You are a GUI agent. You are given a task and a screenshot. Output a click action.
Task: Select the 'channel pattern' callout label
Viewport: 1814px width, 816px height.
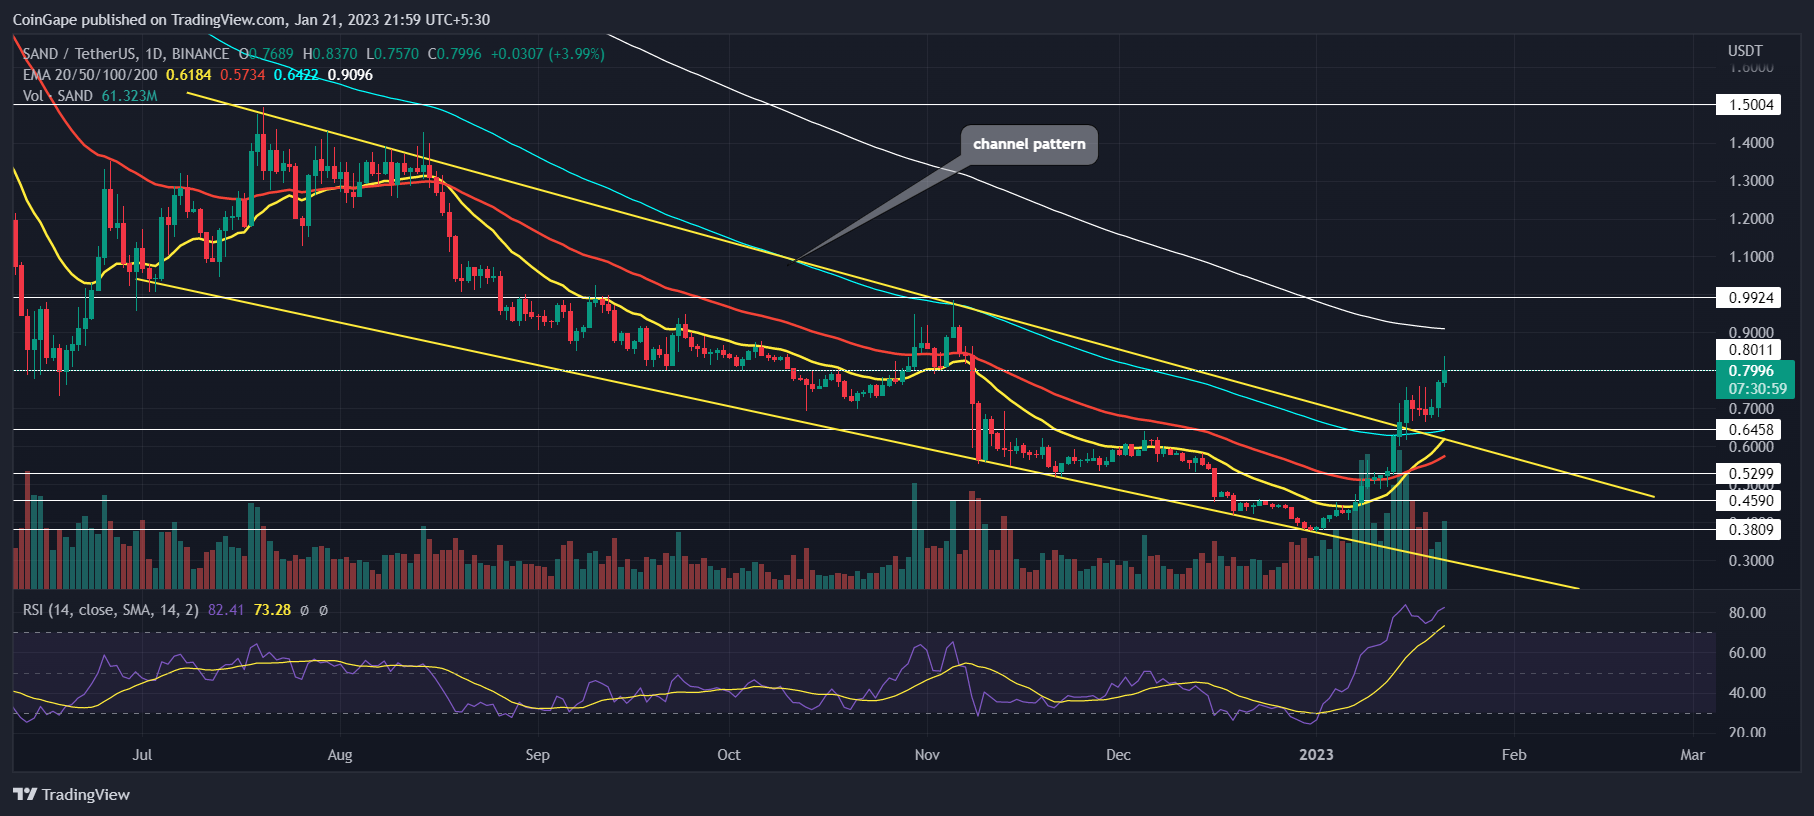coord(1029,144)
